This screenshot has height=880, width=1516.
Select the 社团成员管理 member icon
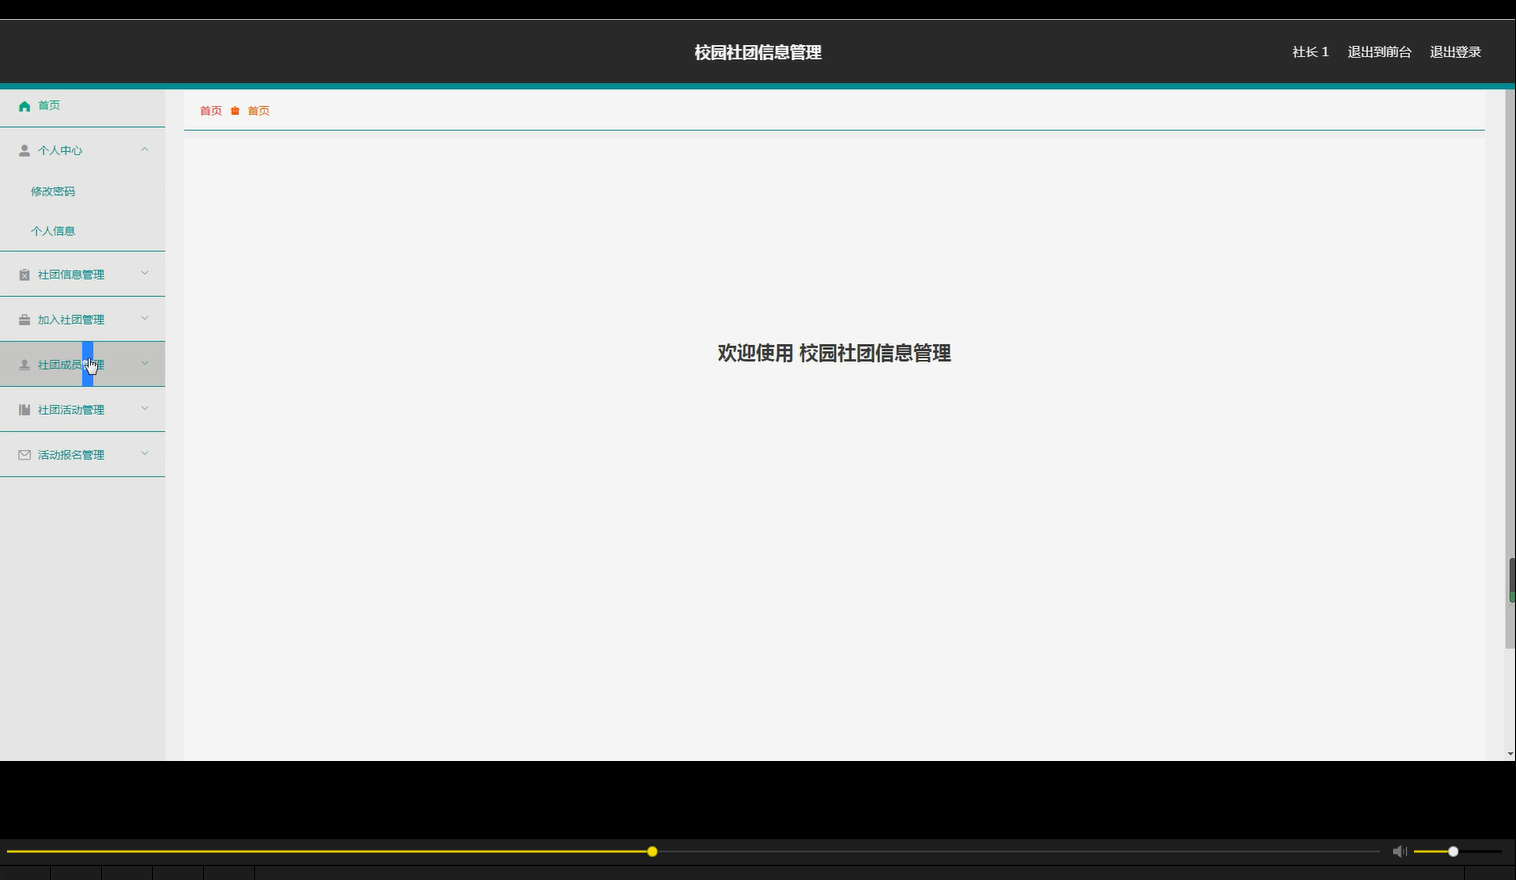point(23,364)
